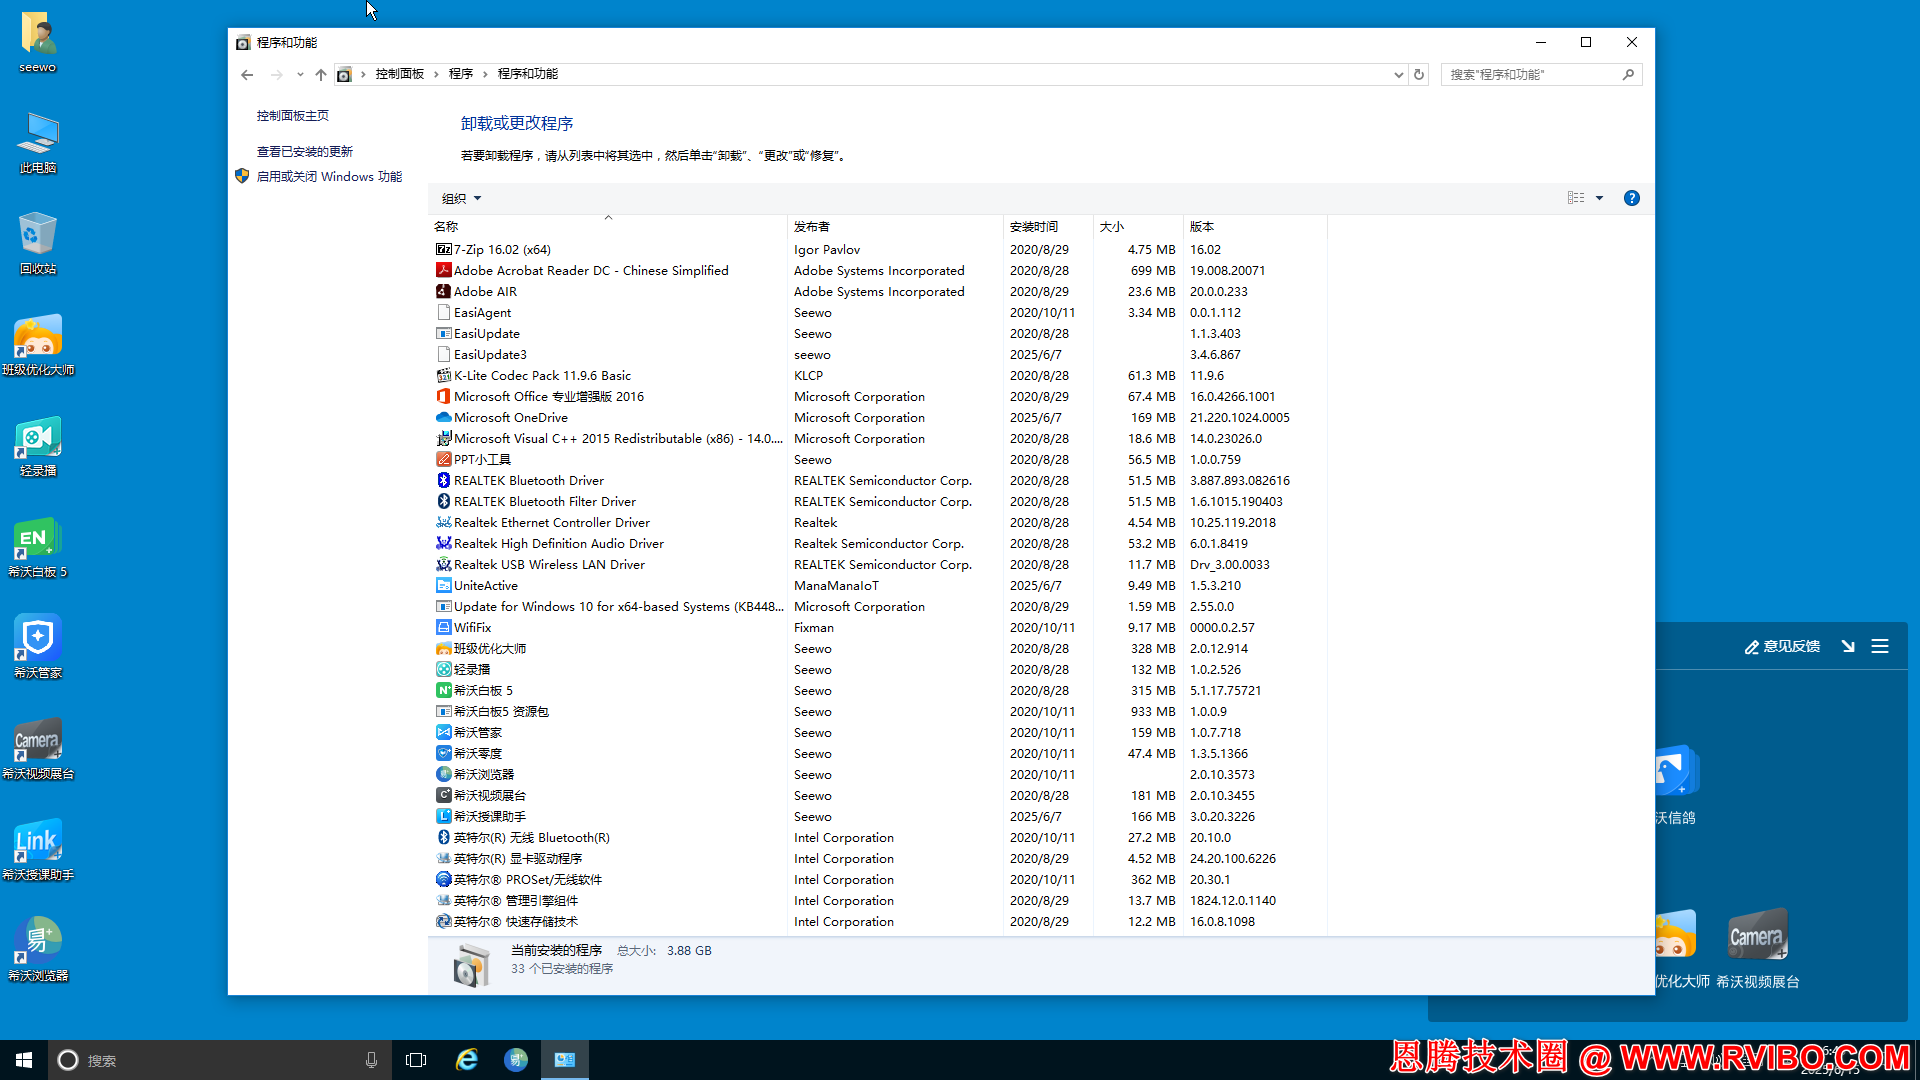Open 班级优化大师 desktop shortcut
Viewport: 1920px width, 1080px height.
tap(38, 345)
